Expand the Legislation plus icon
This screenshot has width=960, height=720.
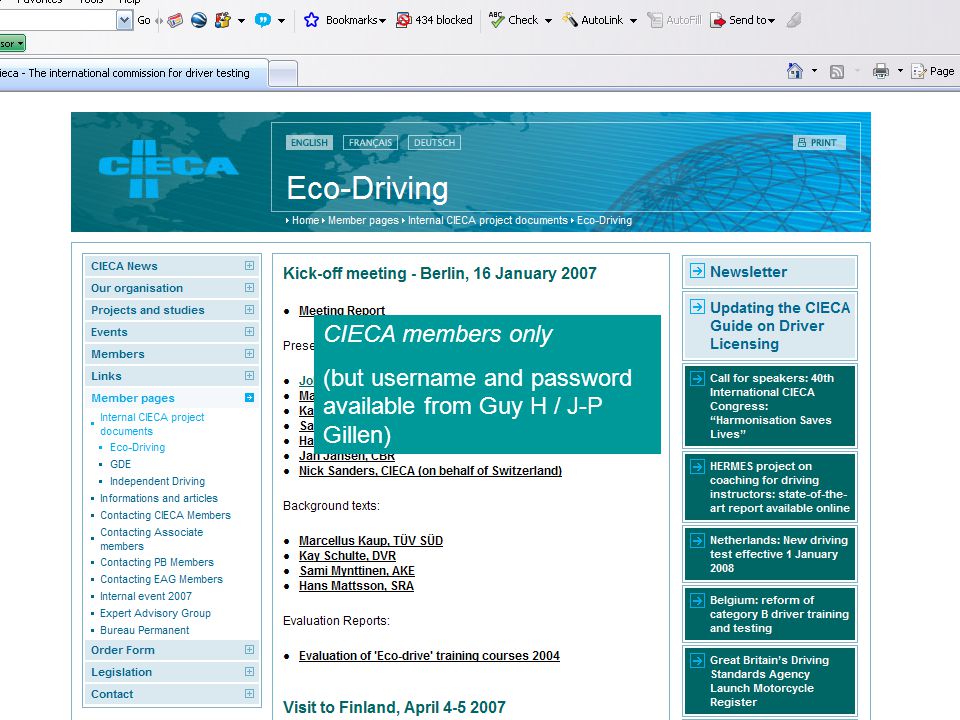[x=249, y=672]
